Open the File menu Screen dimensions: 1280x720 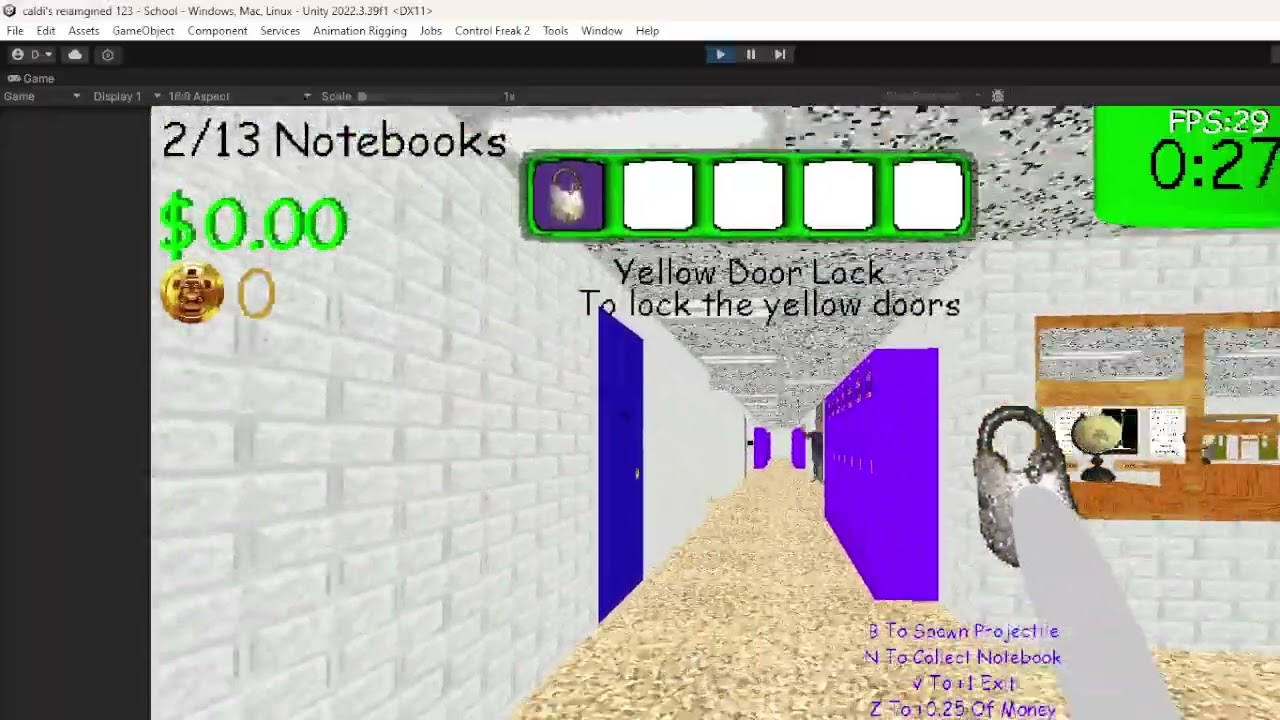pyautogui.click(x=15, y=31)
